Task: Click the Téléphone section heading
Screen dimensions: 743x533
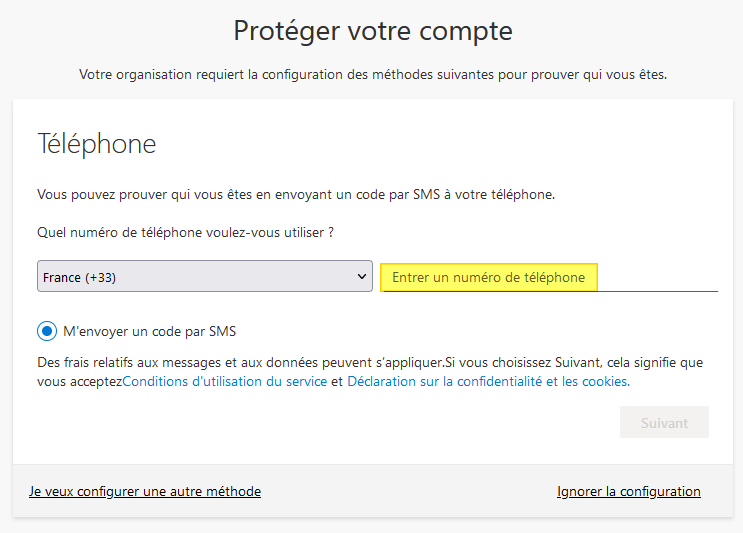Action: 97,144
